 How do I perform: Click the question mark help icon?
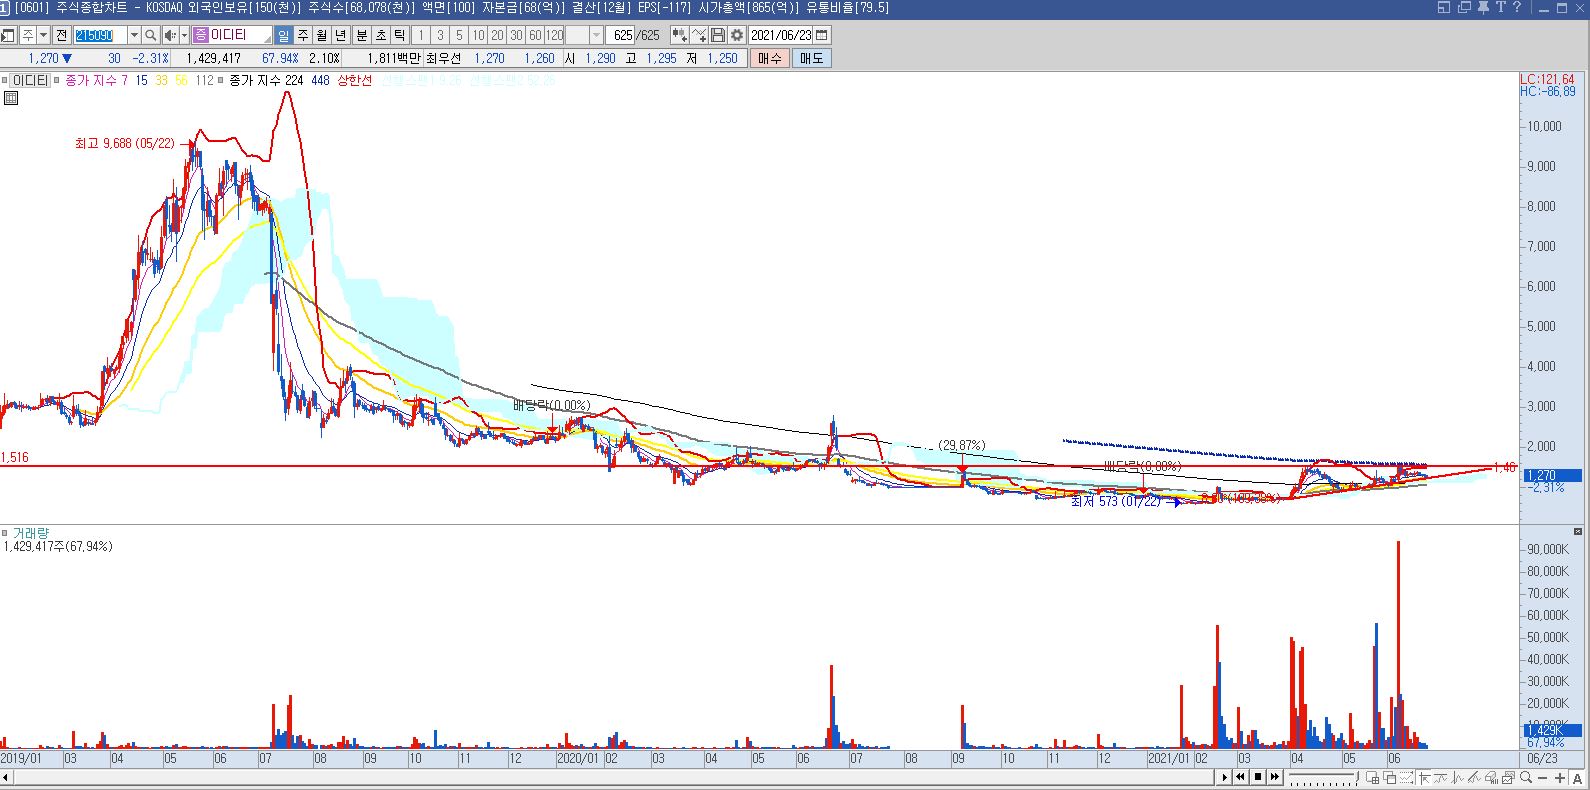(1517, 8)
